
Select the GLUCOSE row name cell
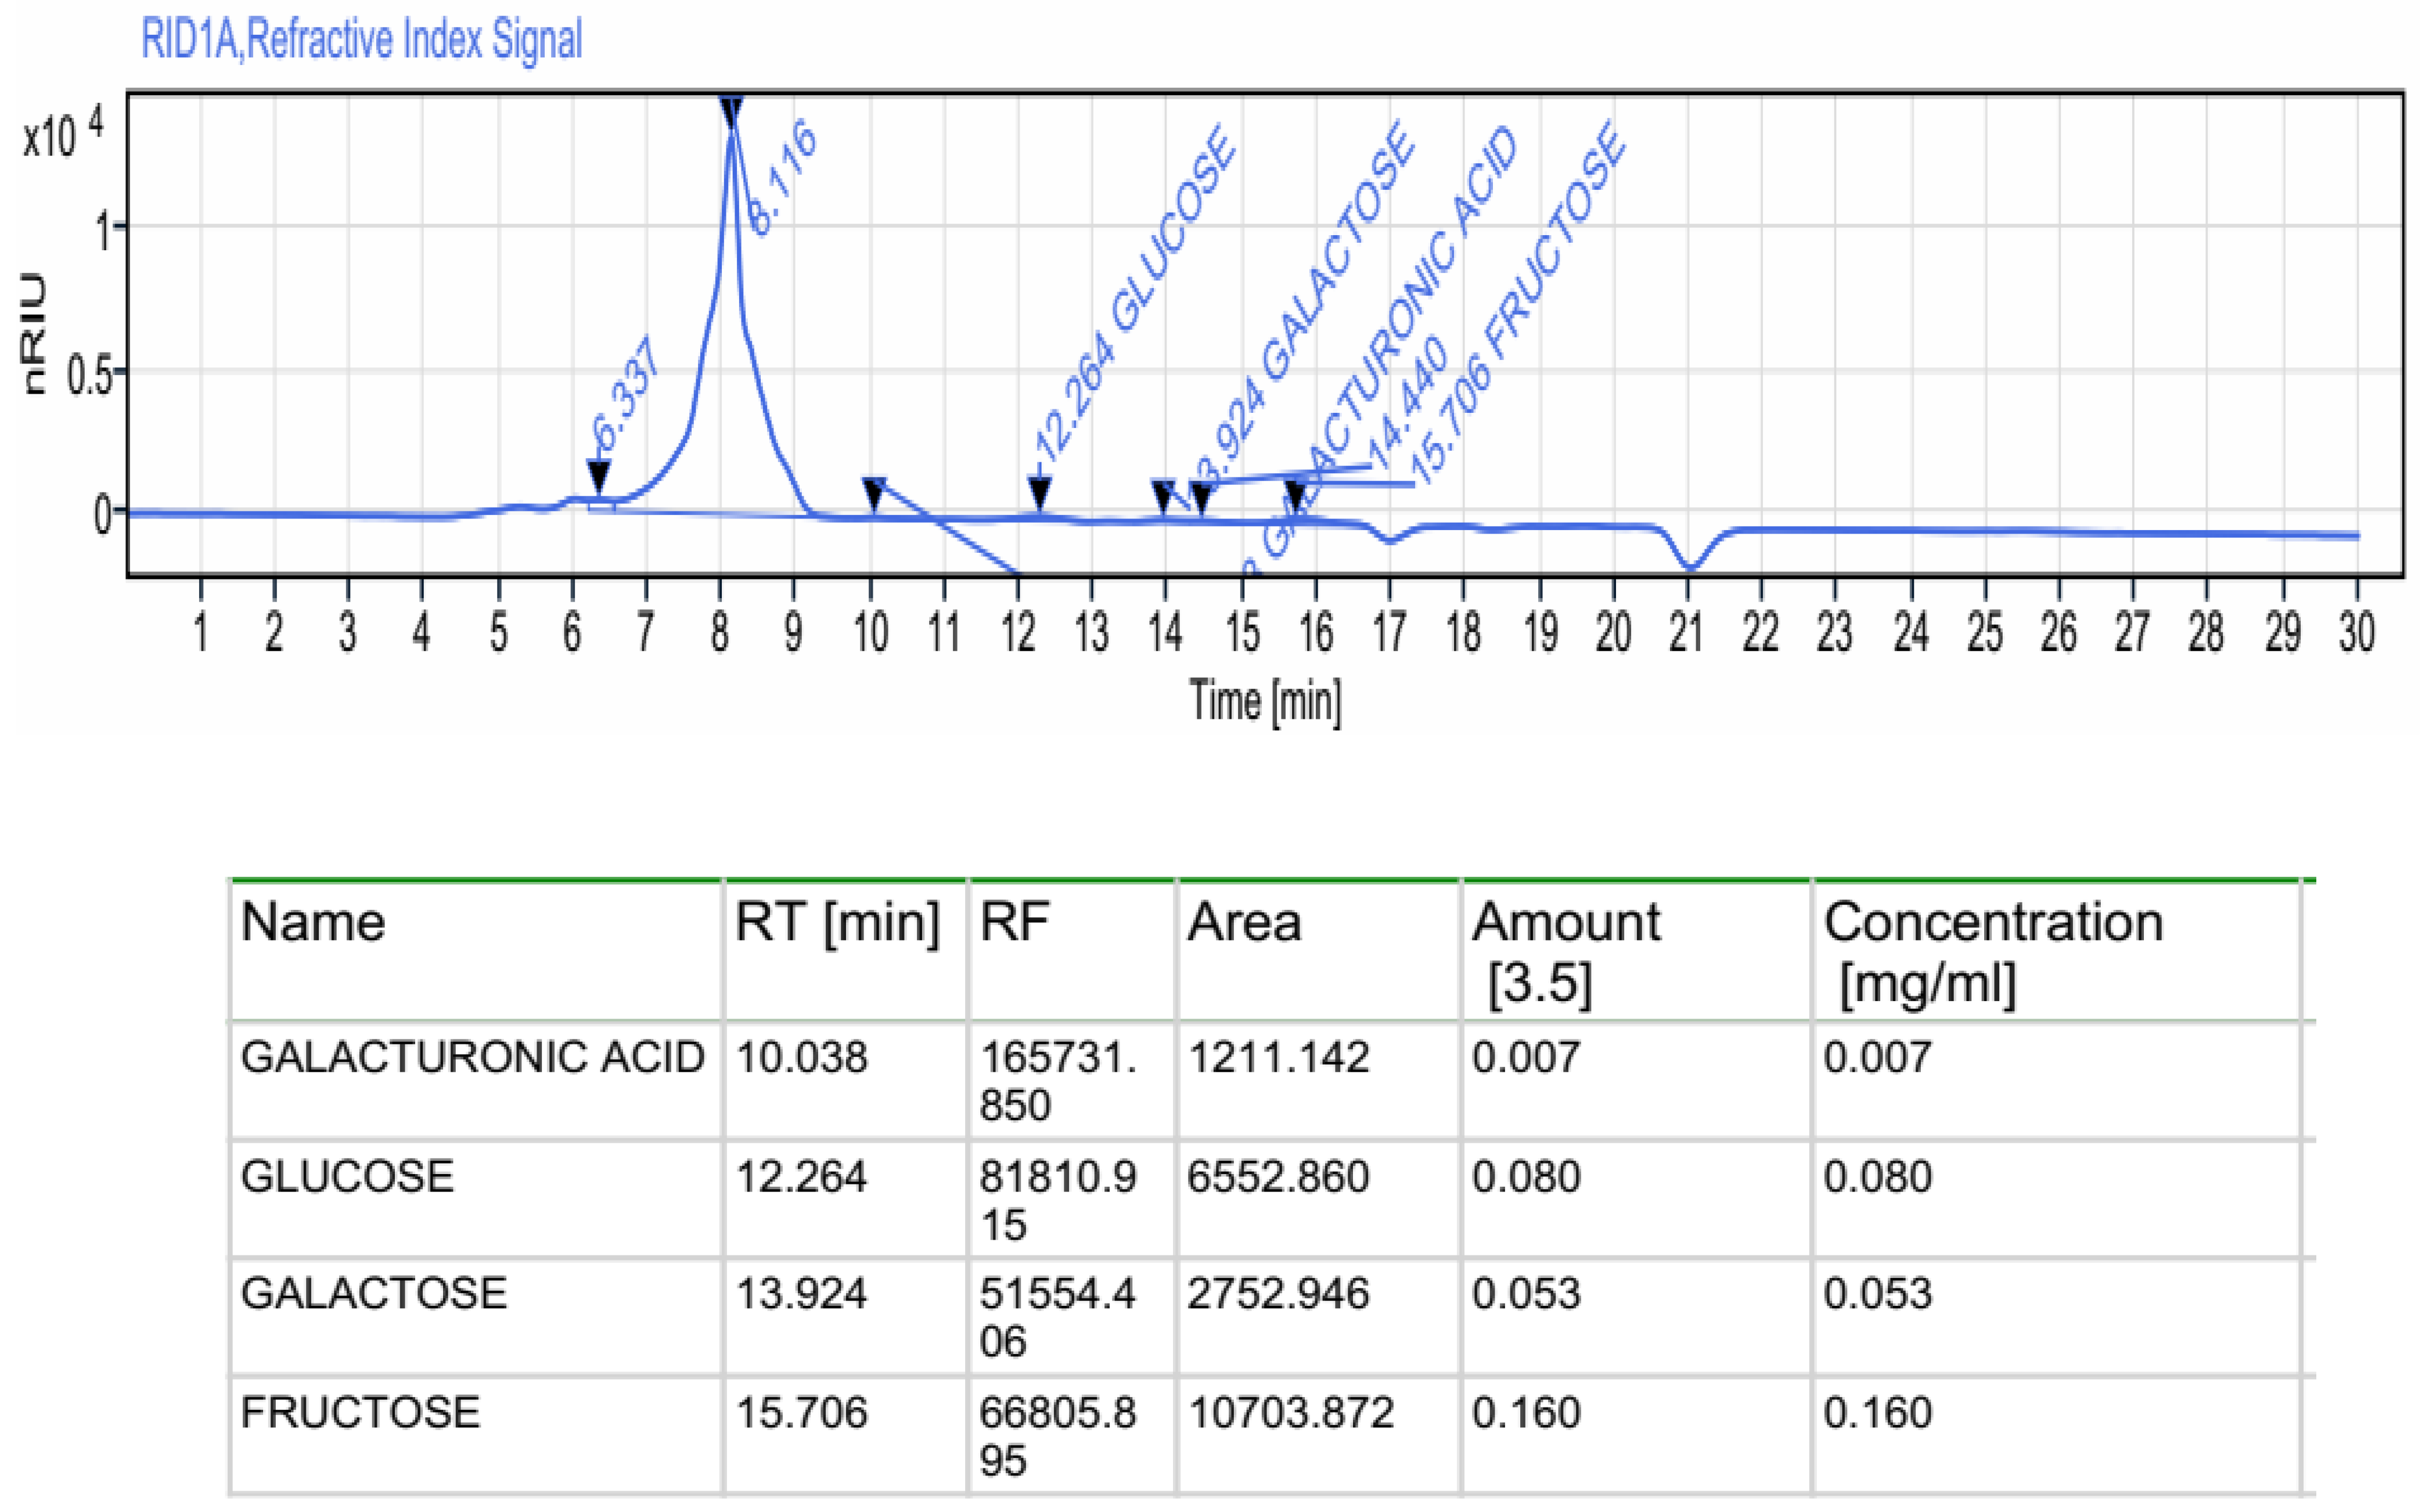347,1176
